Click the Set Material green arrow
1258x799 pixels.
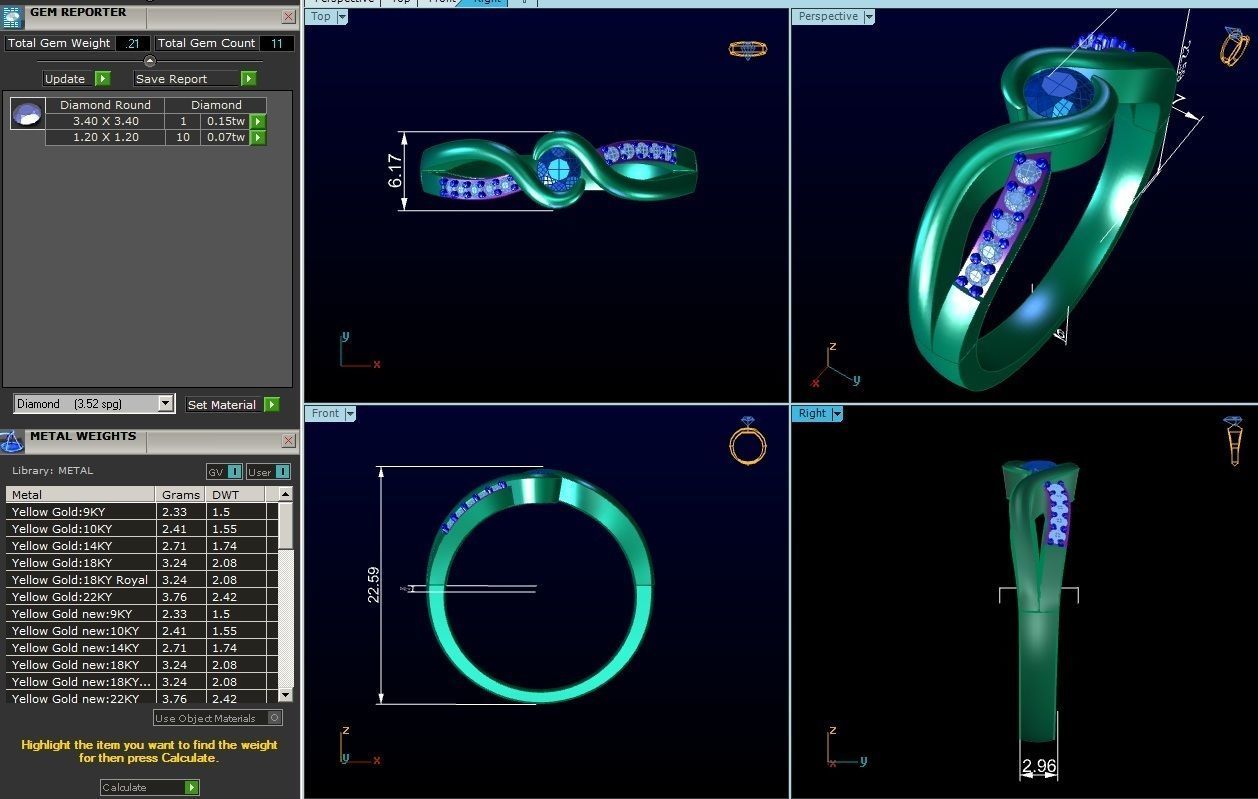coord(272,404)
